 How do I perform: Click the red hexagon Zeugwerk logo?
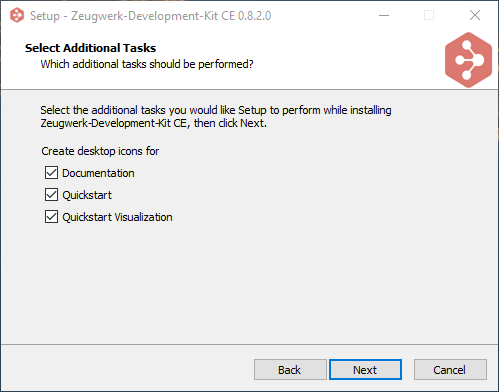468,60
